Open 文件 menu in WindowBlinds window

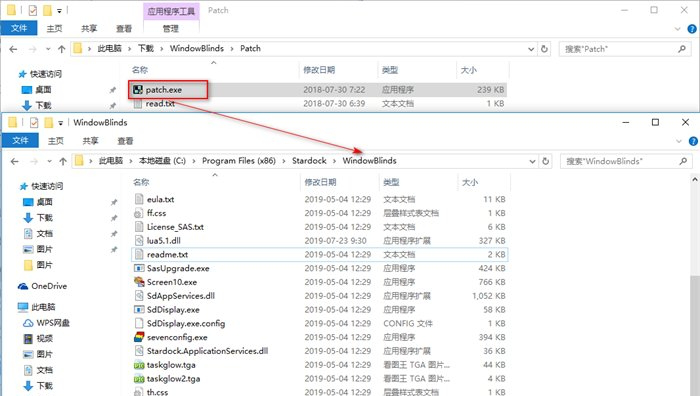pos(20,141)
